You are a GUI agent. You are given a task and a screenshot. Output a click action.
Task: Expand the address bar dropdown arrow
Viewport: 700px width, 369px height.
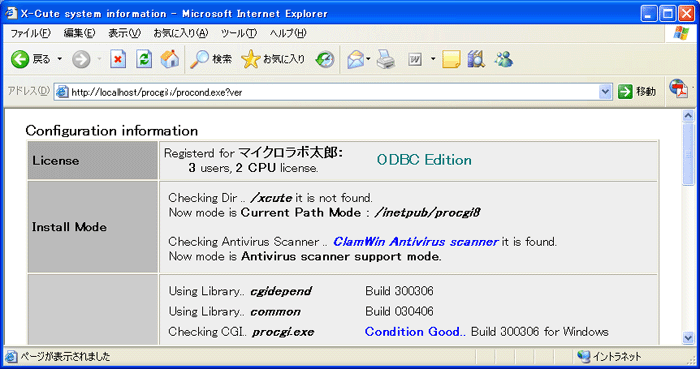[x=605, y=92]
